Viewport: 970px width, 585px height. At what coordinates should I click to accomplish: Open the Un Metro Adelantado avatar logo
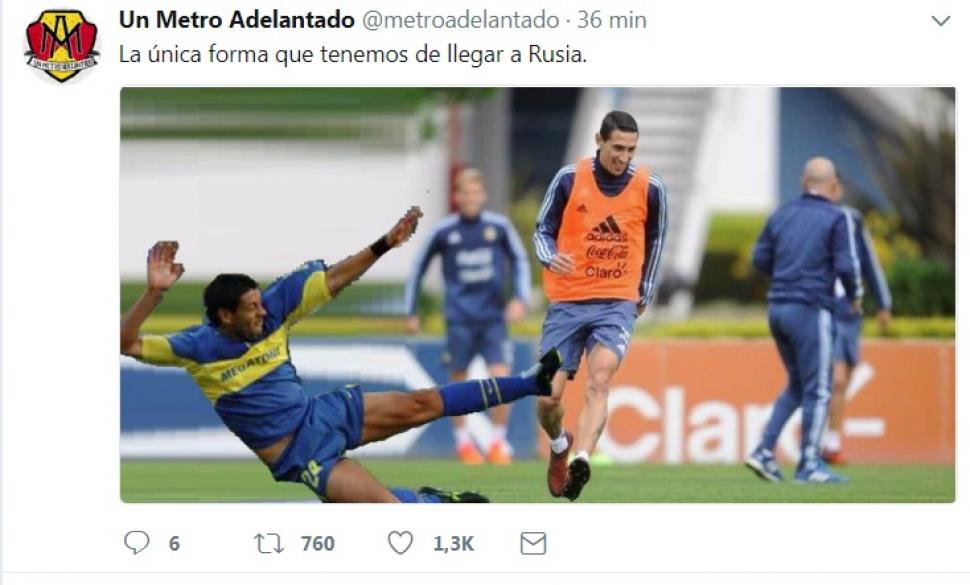61,46
